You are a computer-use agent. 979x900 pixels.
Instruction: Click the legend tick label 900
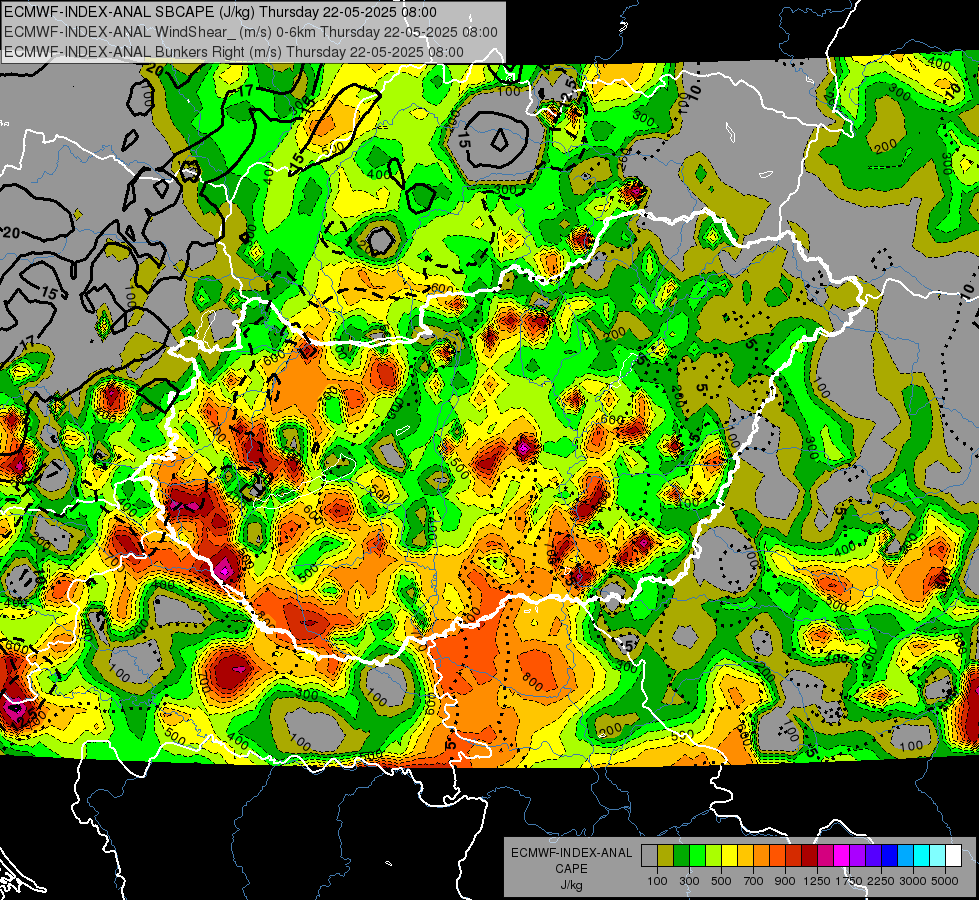click(x=785, y=881)
